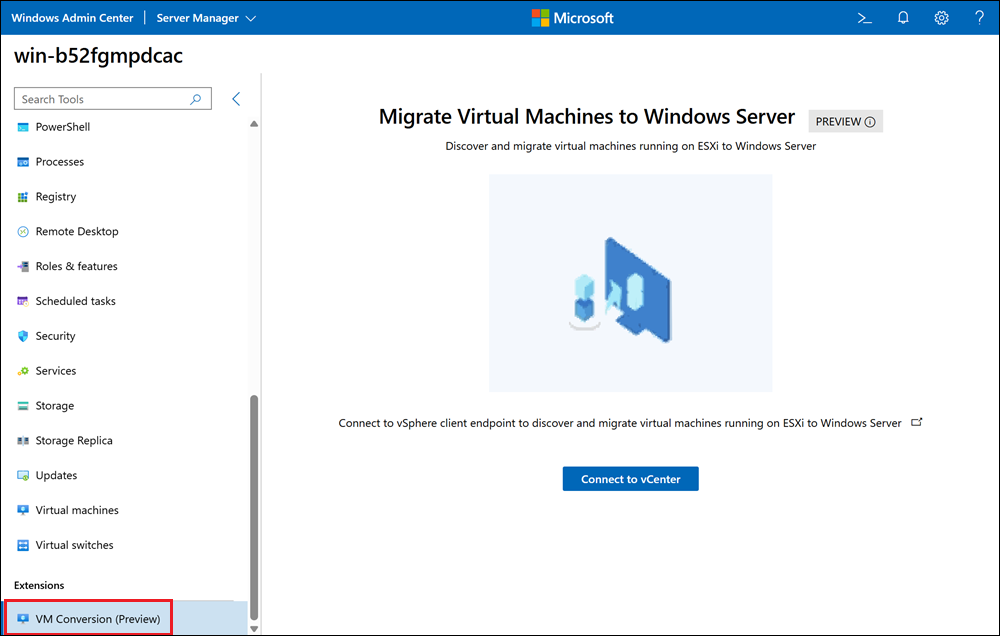The height and width of the screenshot is (636, 1000).
Task: Collapse the tools sidebar with the chevron
Action: point(236,99)
